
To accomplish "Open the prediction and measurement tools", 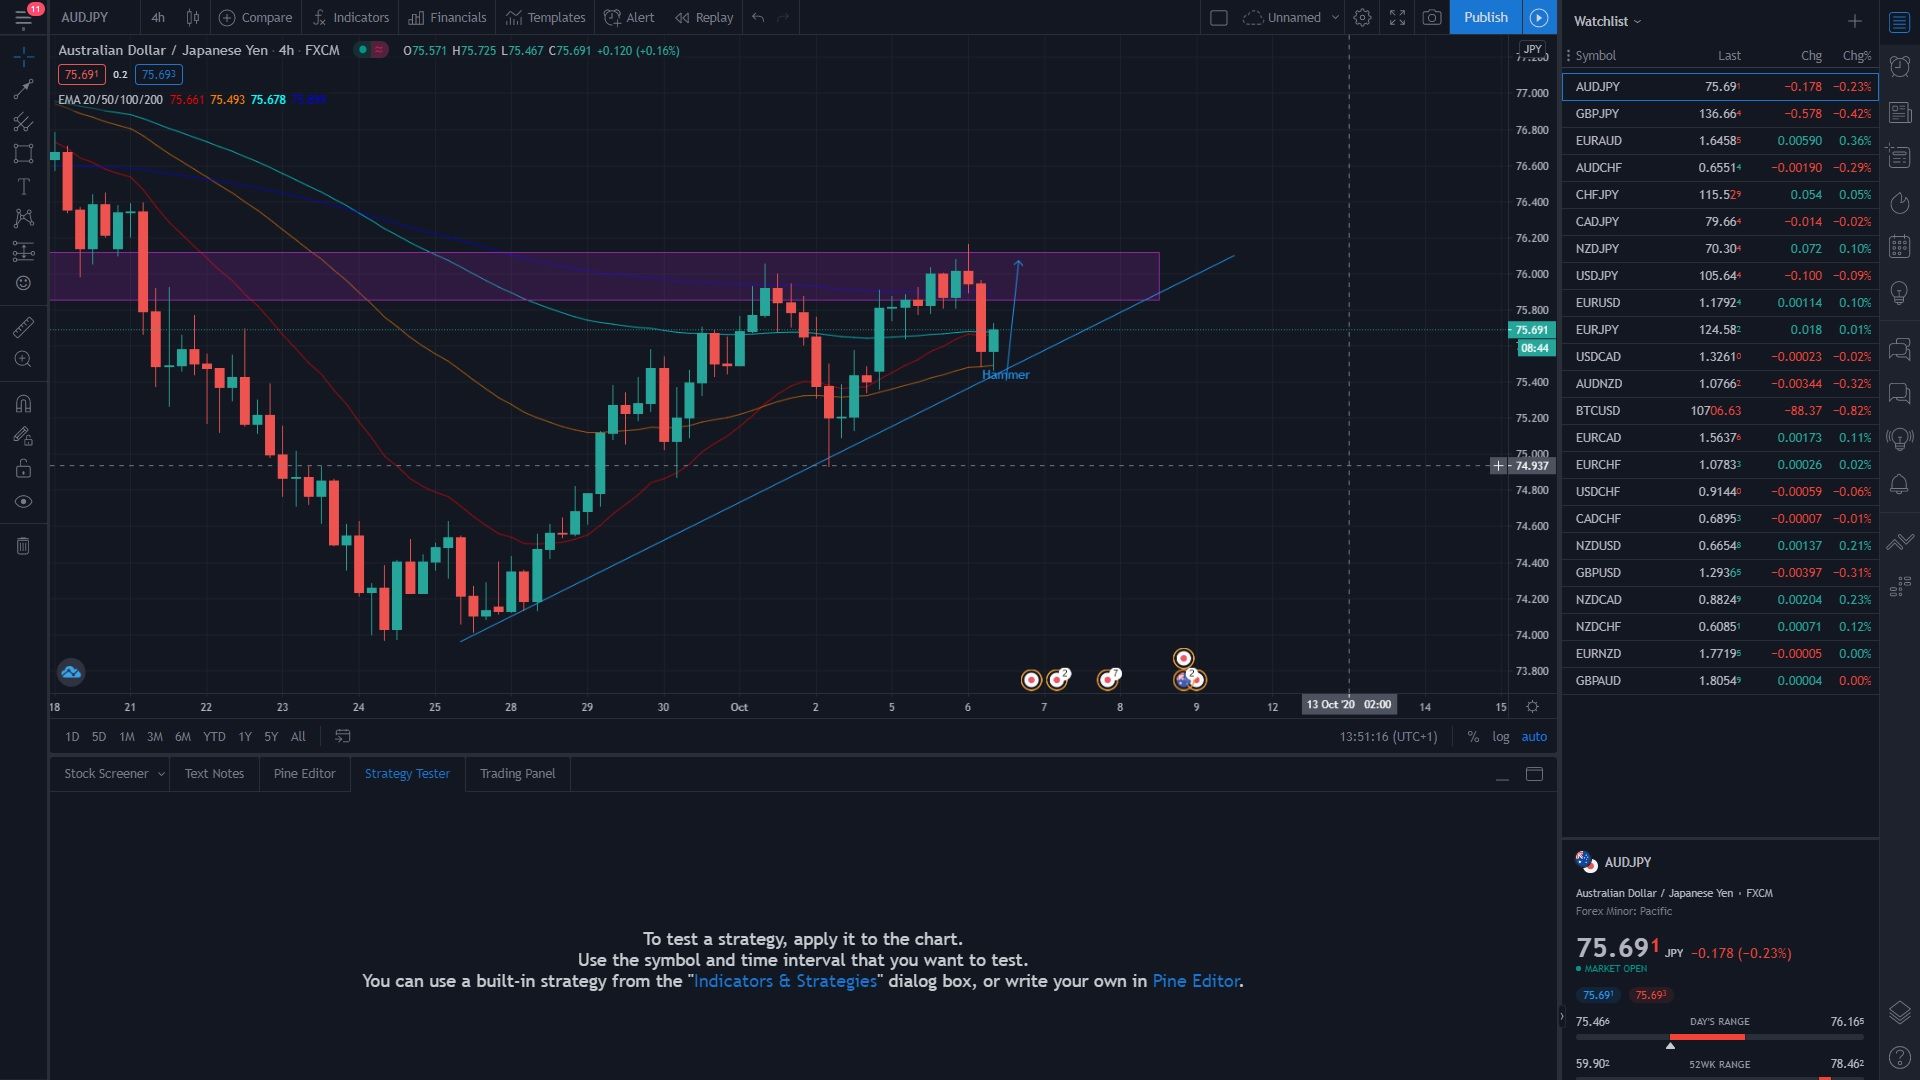I will pyautogui.click(x=23, y=251).
